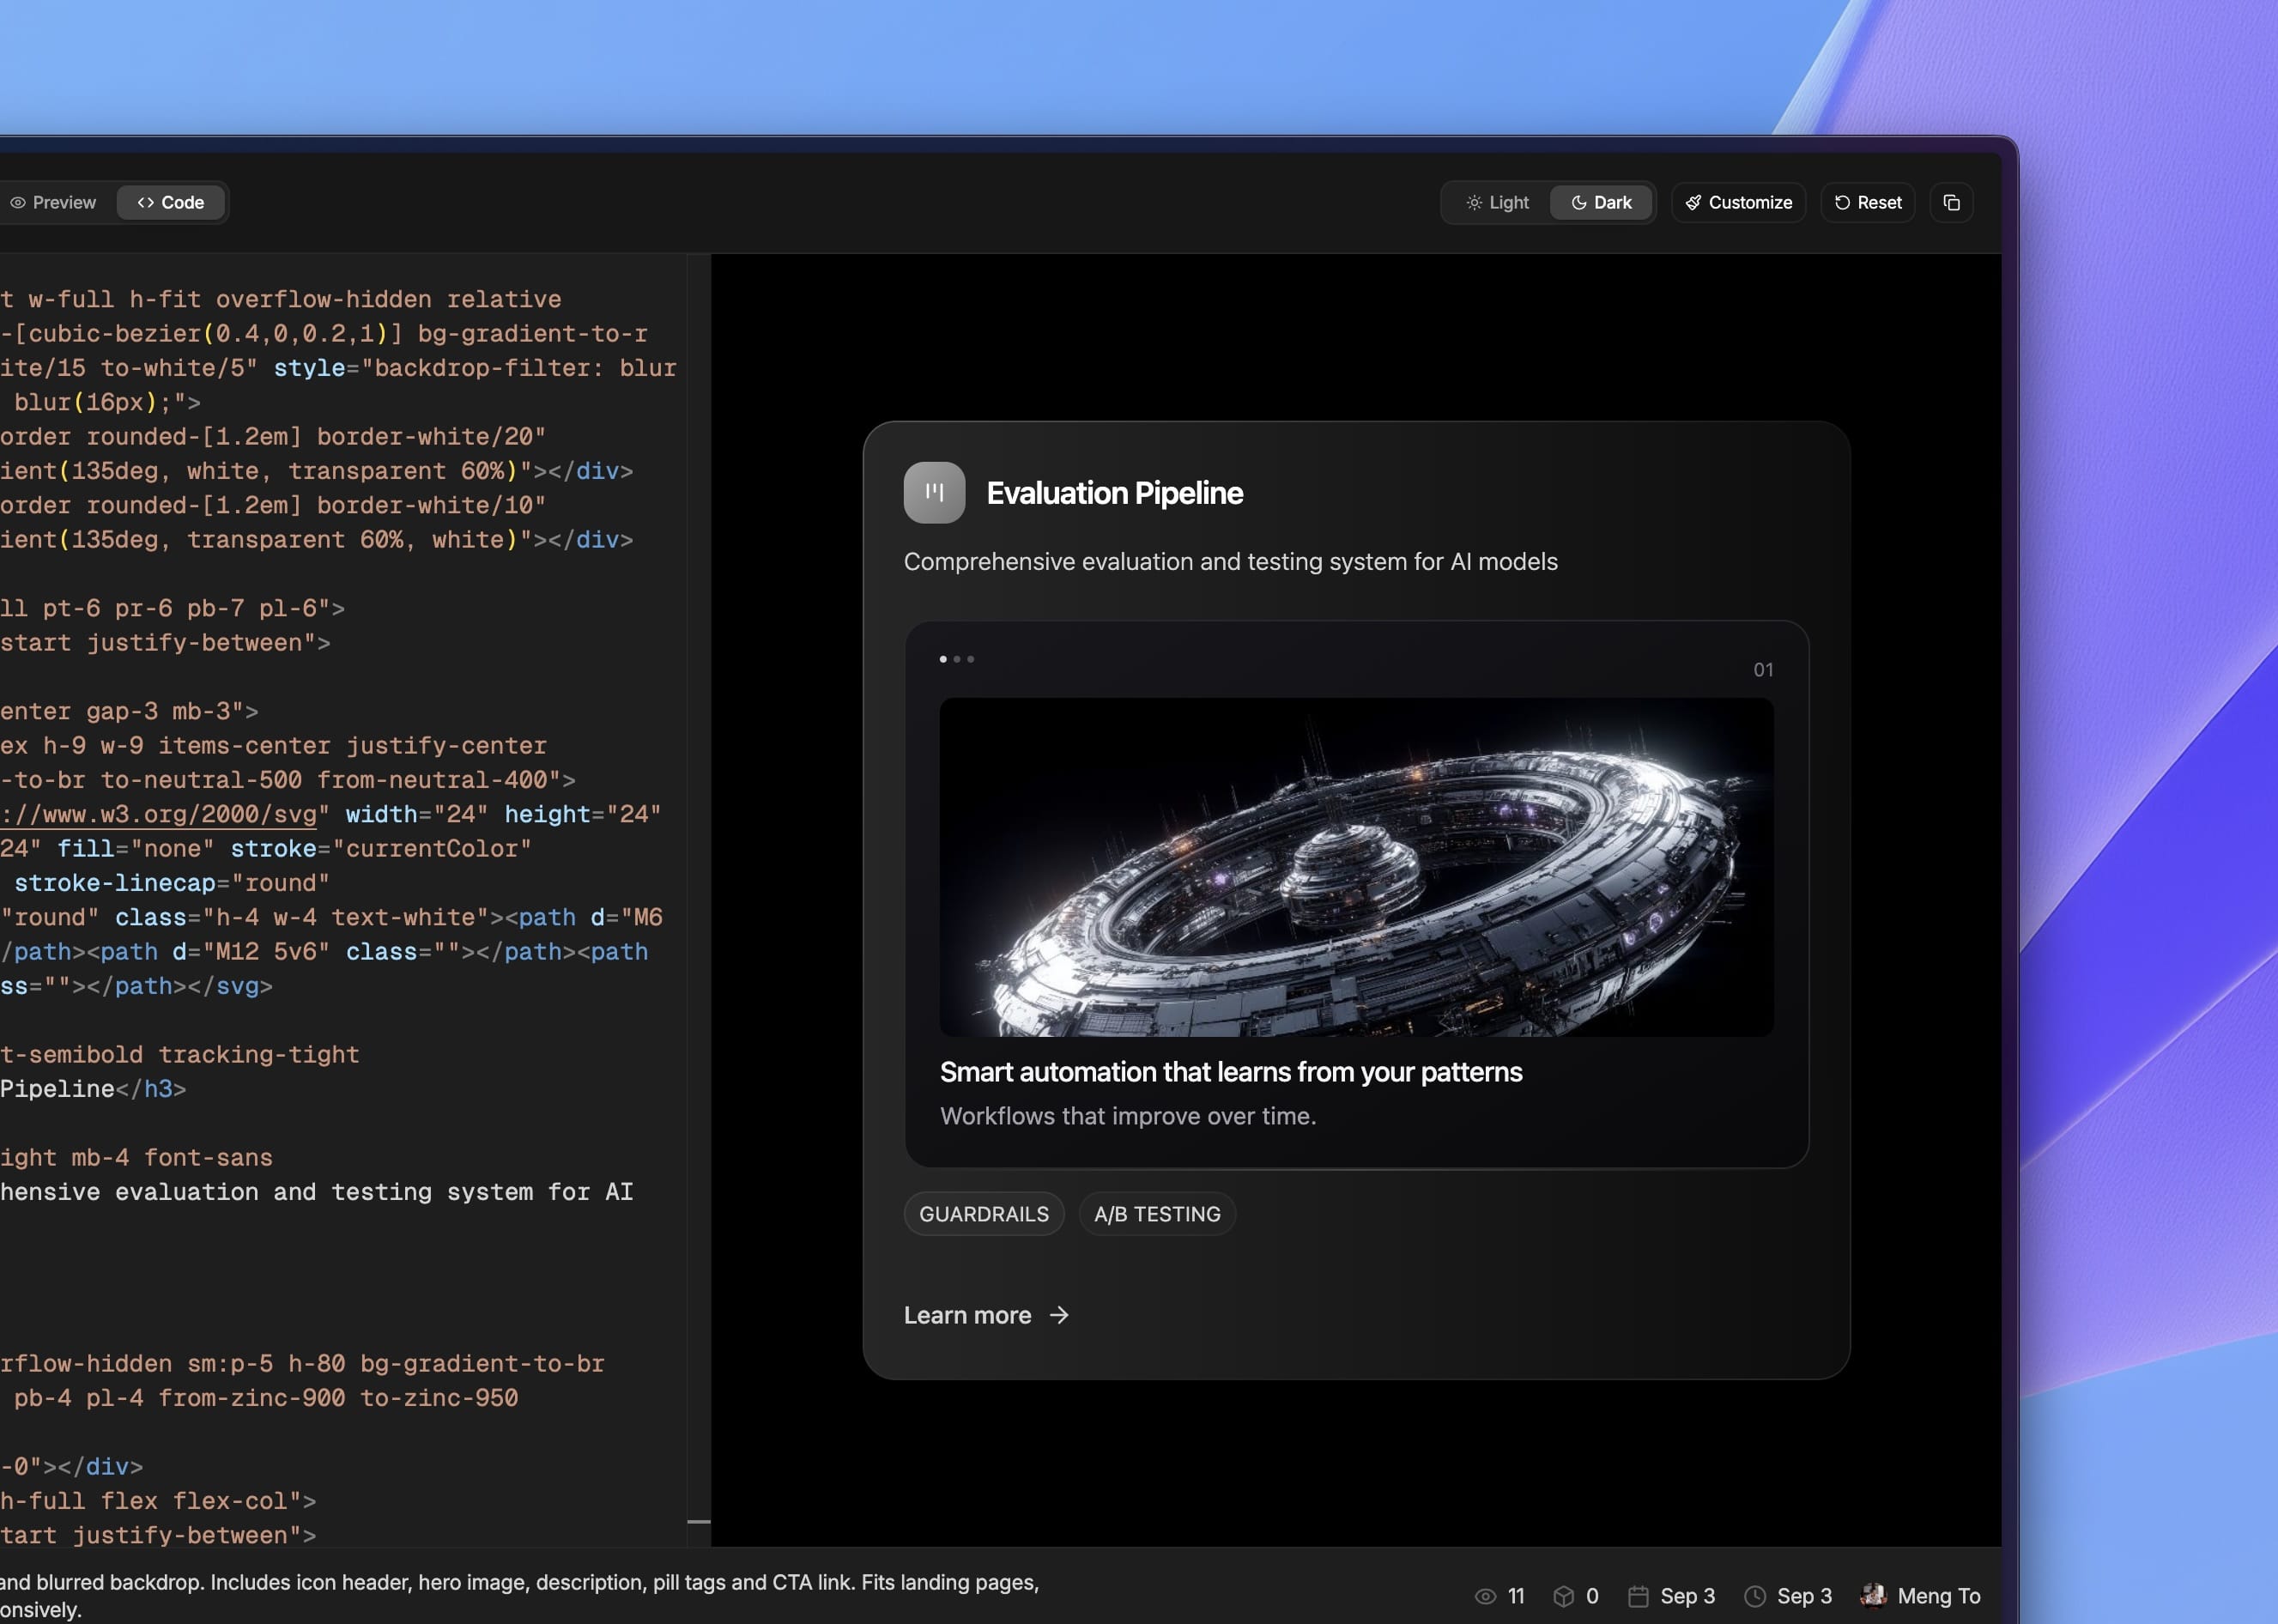
Task: Enable Dark mode
Action: pyautogui.click(x=1601, y=202)
